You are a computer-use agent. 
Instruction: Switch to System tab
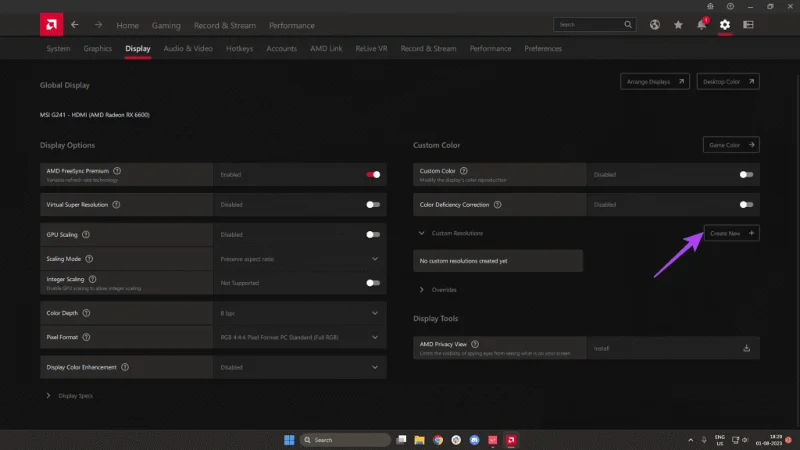click(x=58, y=48)
